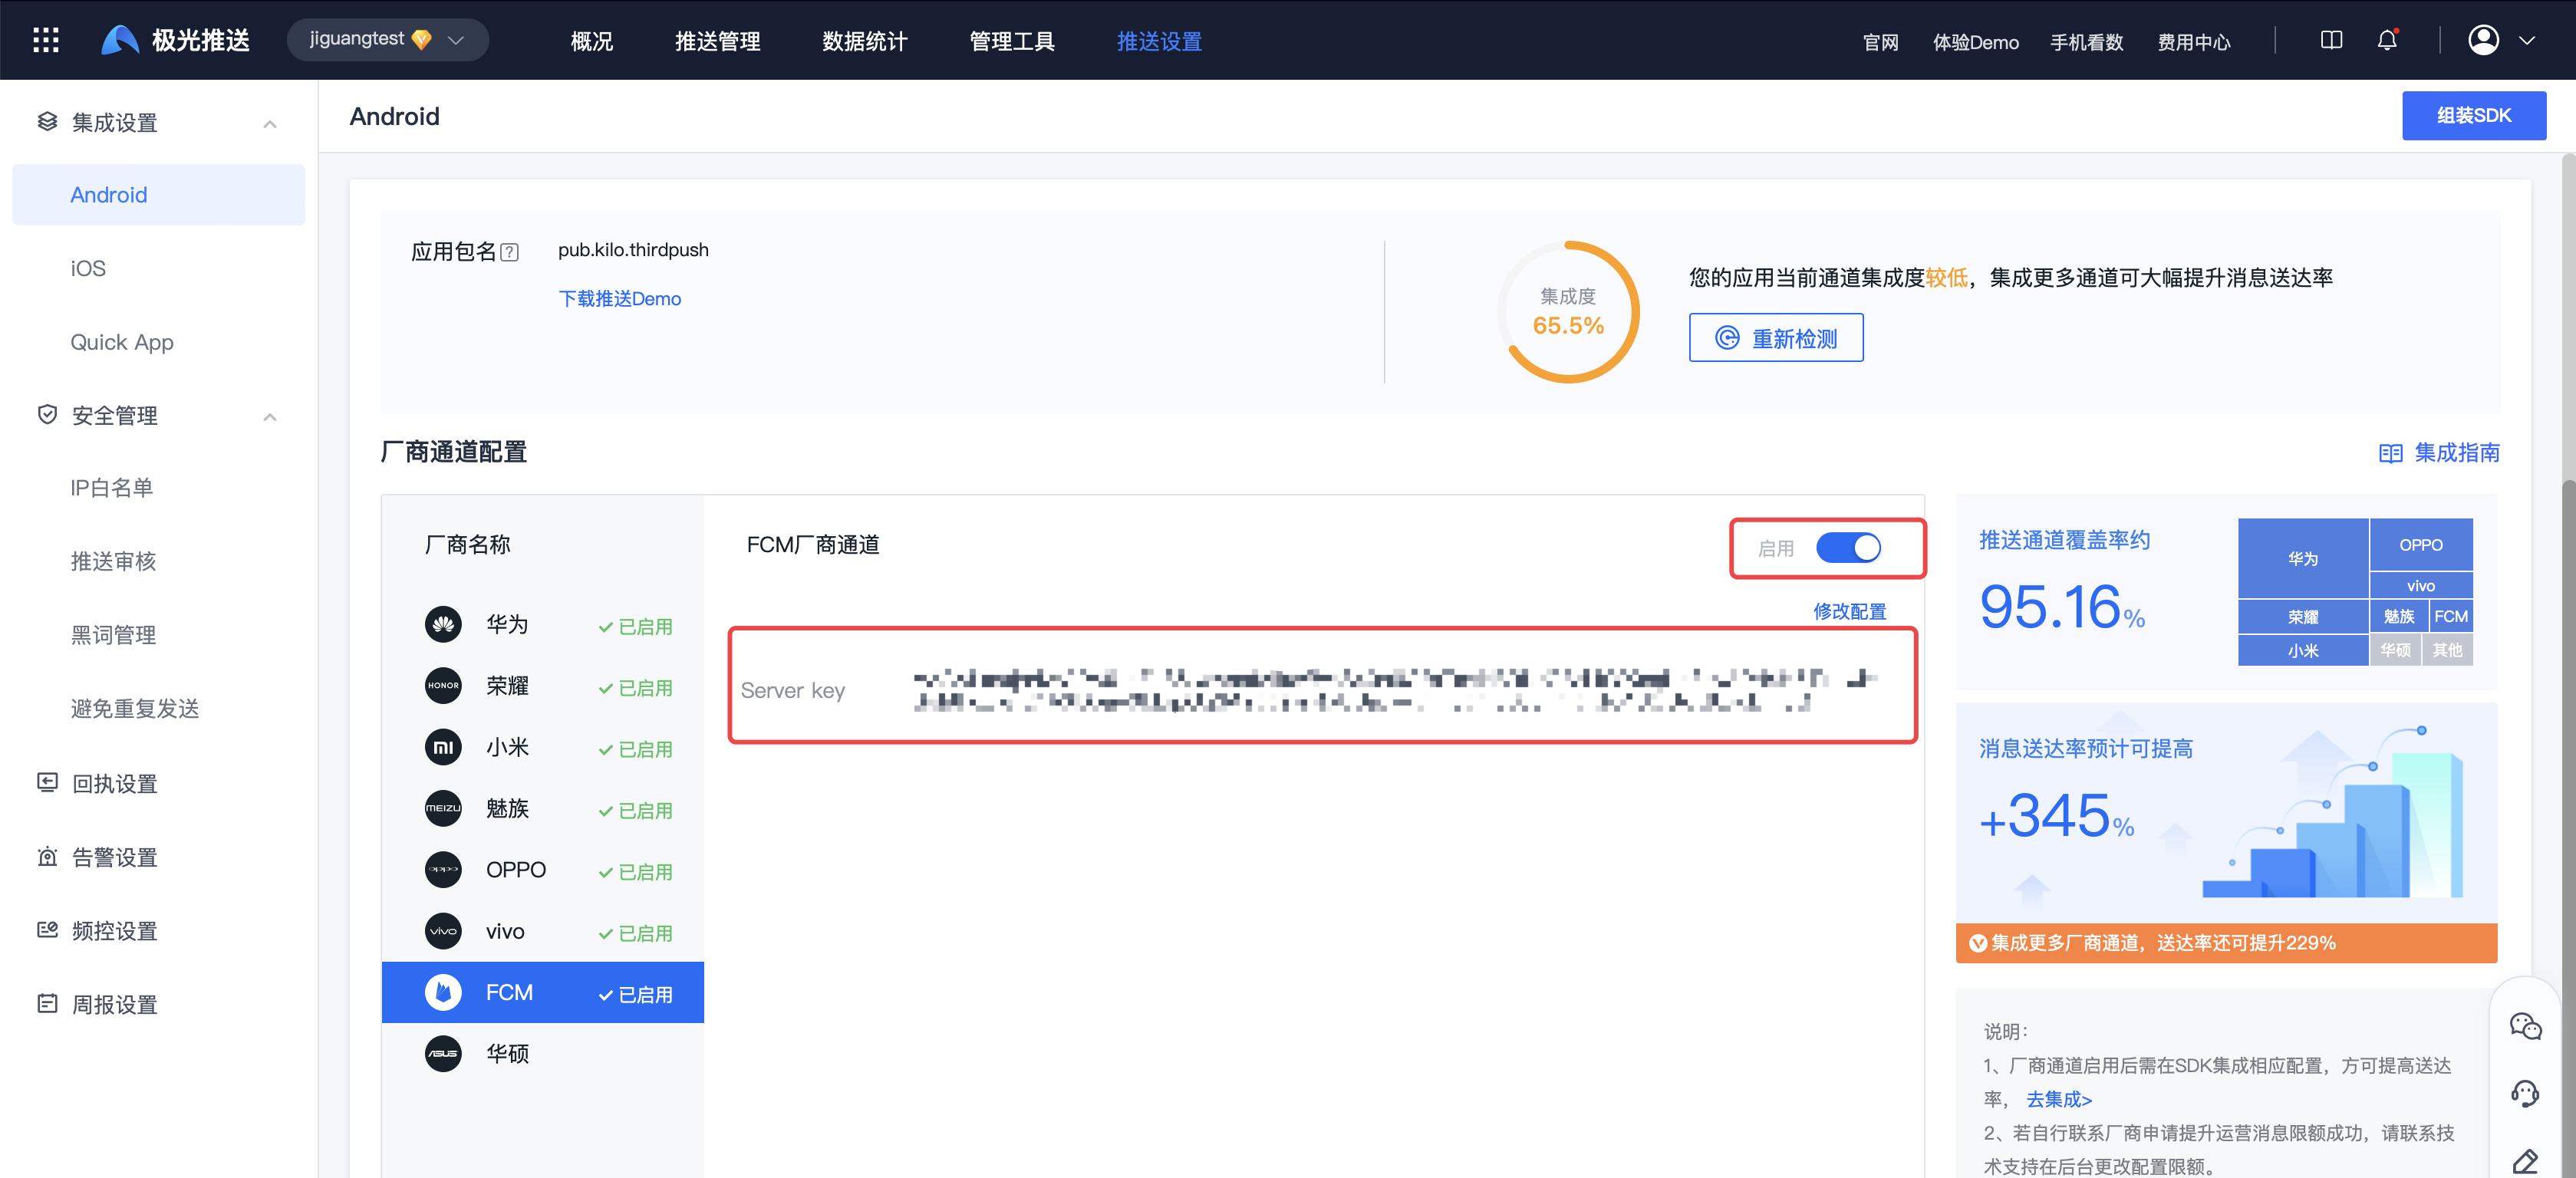The height and width of the screenshot is (1178, 2576).
Task: Expand the user account chevron menu
Action: [x=2527, y=41]
